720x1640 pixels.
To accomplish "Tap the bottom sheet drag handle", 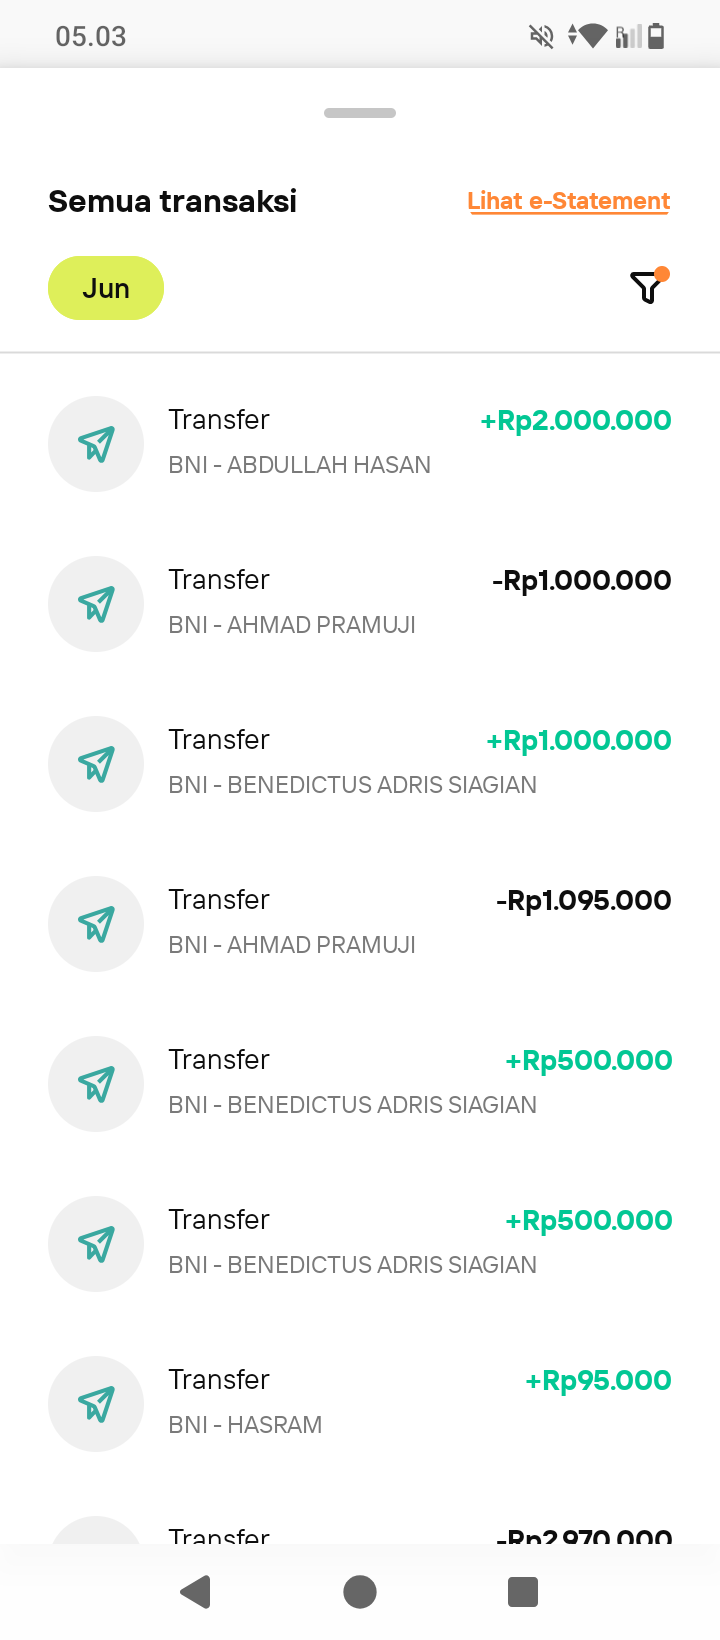I will [360, 113].
